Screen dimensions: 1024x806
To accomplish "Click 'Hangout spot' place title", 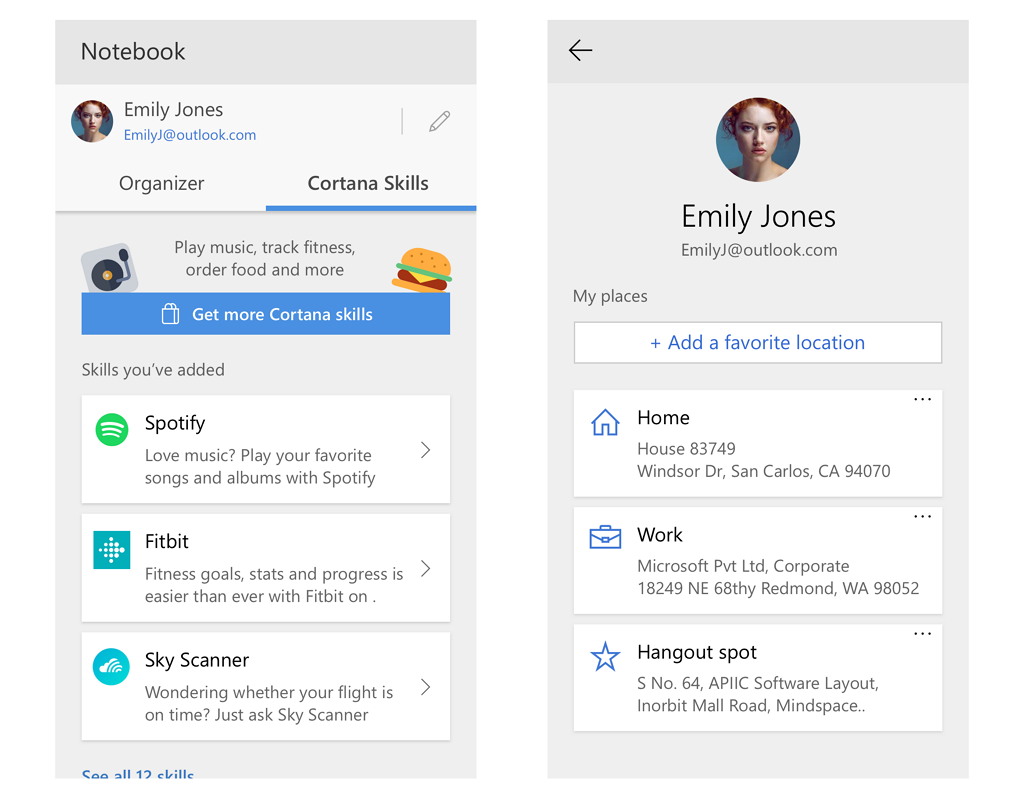I will [697, 653].
